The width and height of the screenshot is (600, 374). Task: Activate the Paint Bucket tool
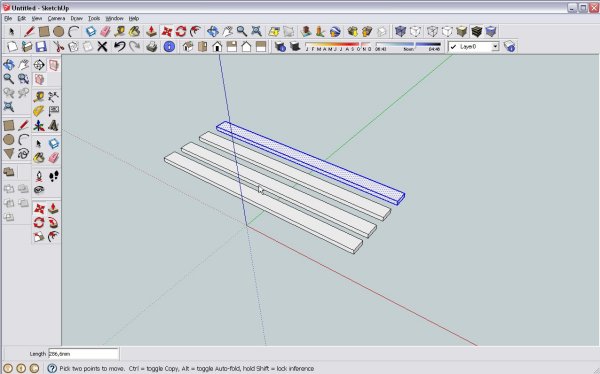[134, 31]
